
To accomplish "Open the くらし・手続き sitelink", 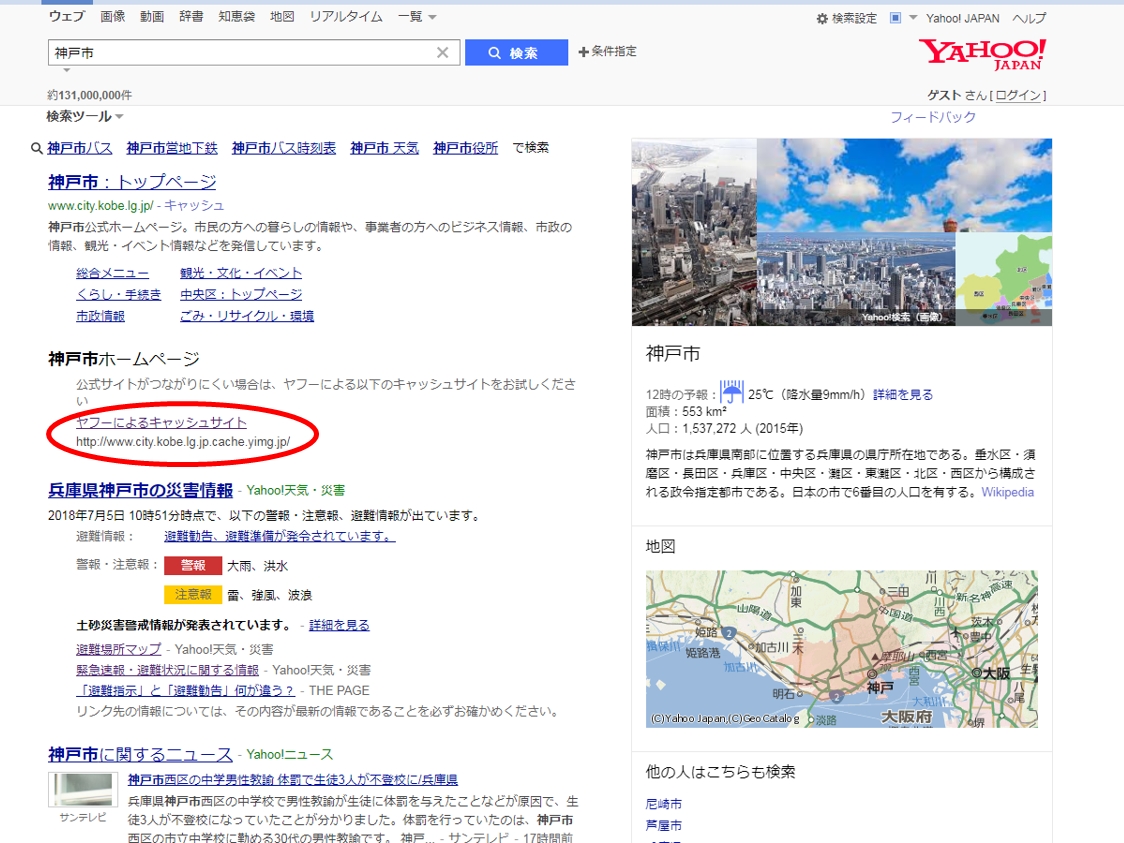I will pyautogui.click(x=118, y=295).
